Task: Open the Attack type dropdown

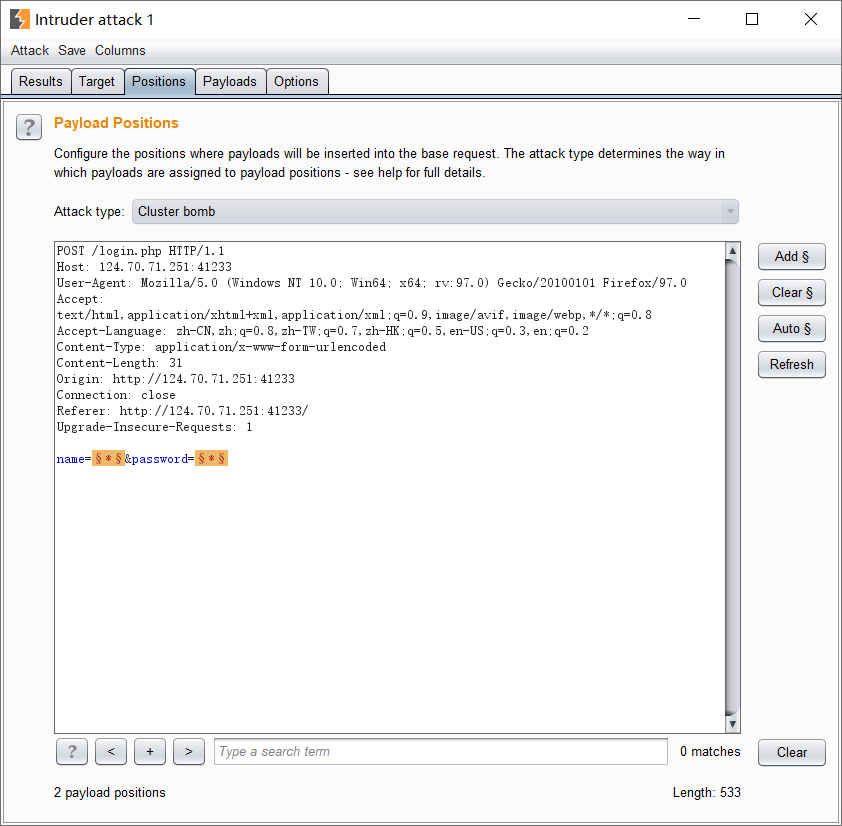Action: point(435,212)
